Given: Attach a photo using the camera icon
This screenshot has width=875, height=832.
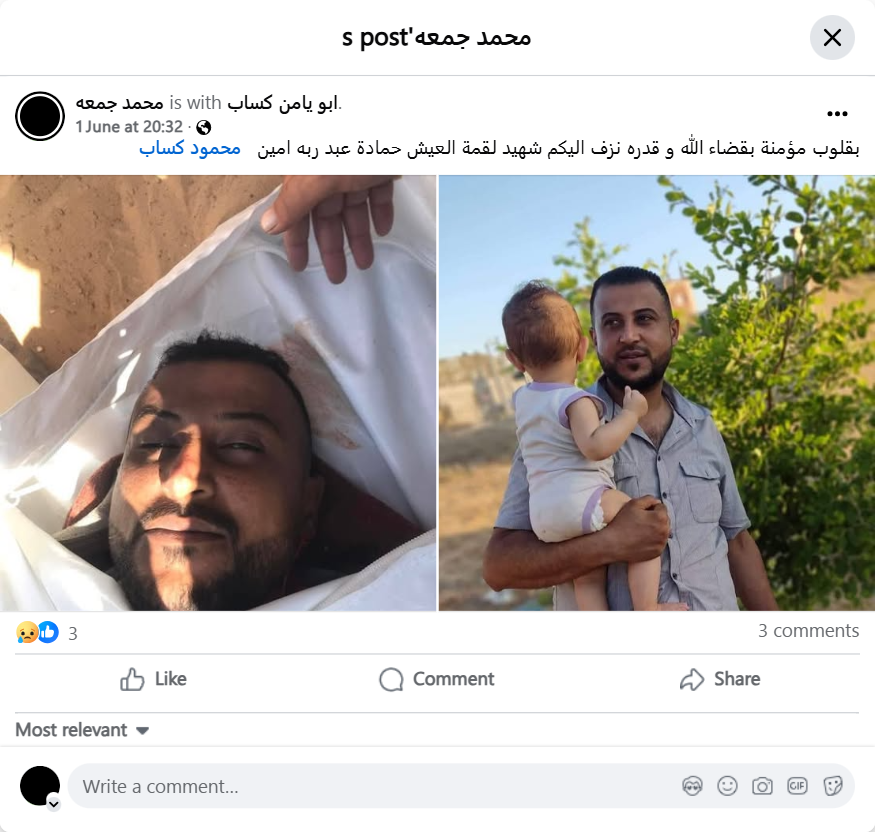Looking at the screenshot, I should click(762, 786).
